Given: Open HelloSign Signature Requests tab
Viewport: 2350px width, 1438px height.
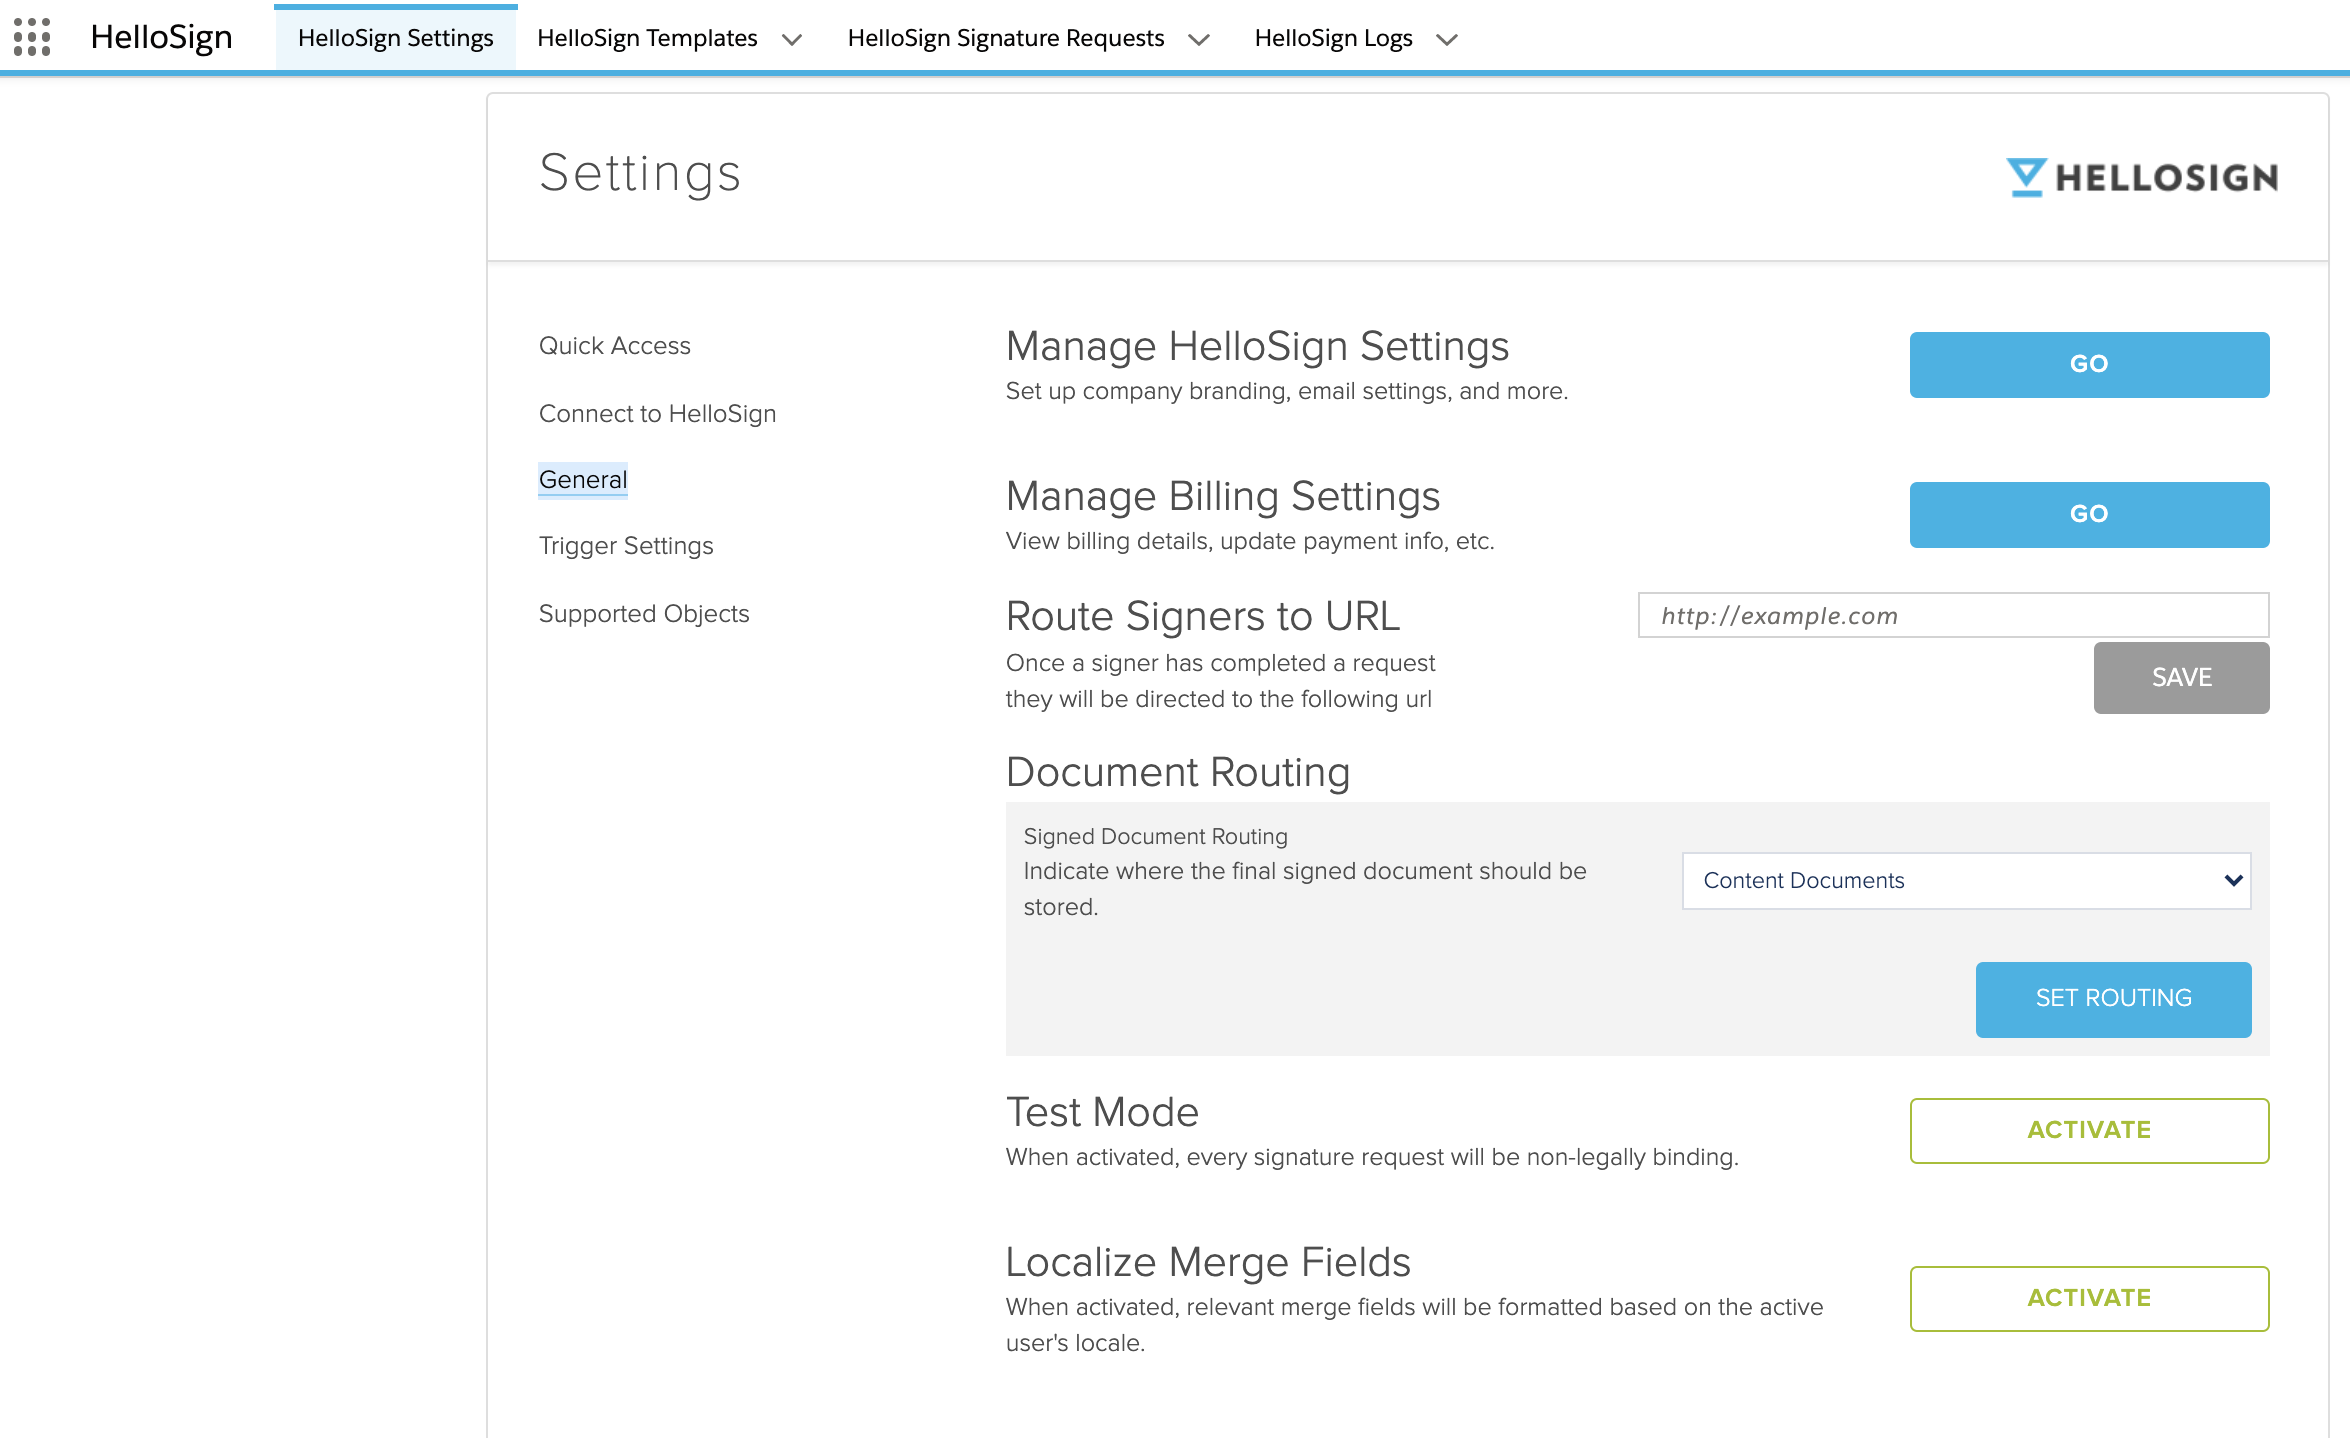Looking at the screenshot, I should coord(1005,38).
